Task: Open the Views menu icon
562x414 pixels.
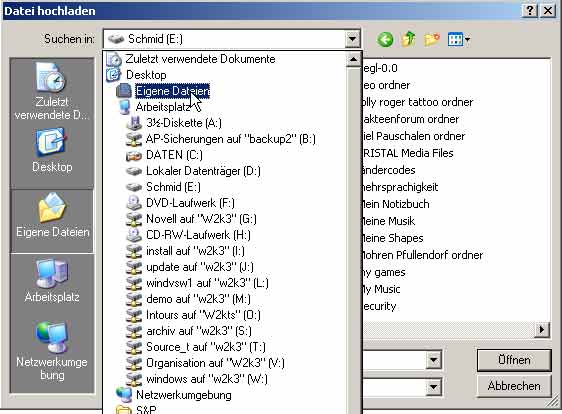Action: 459,39
